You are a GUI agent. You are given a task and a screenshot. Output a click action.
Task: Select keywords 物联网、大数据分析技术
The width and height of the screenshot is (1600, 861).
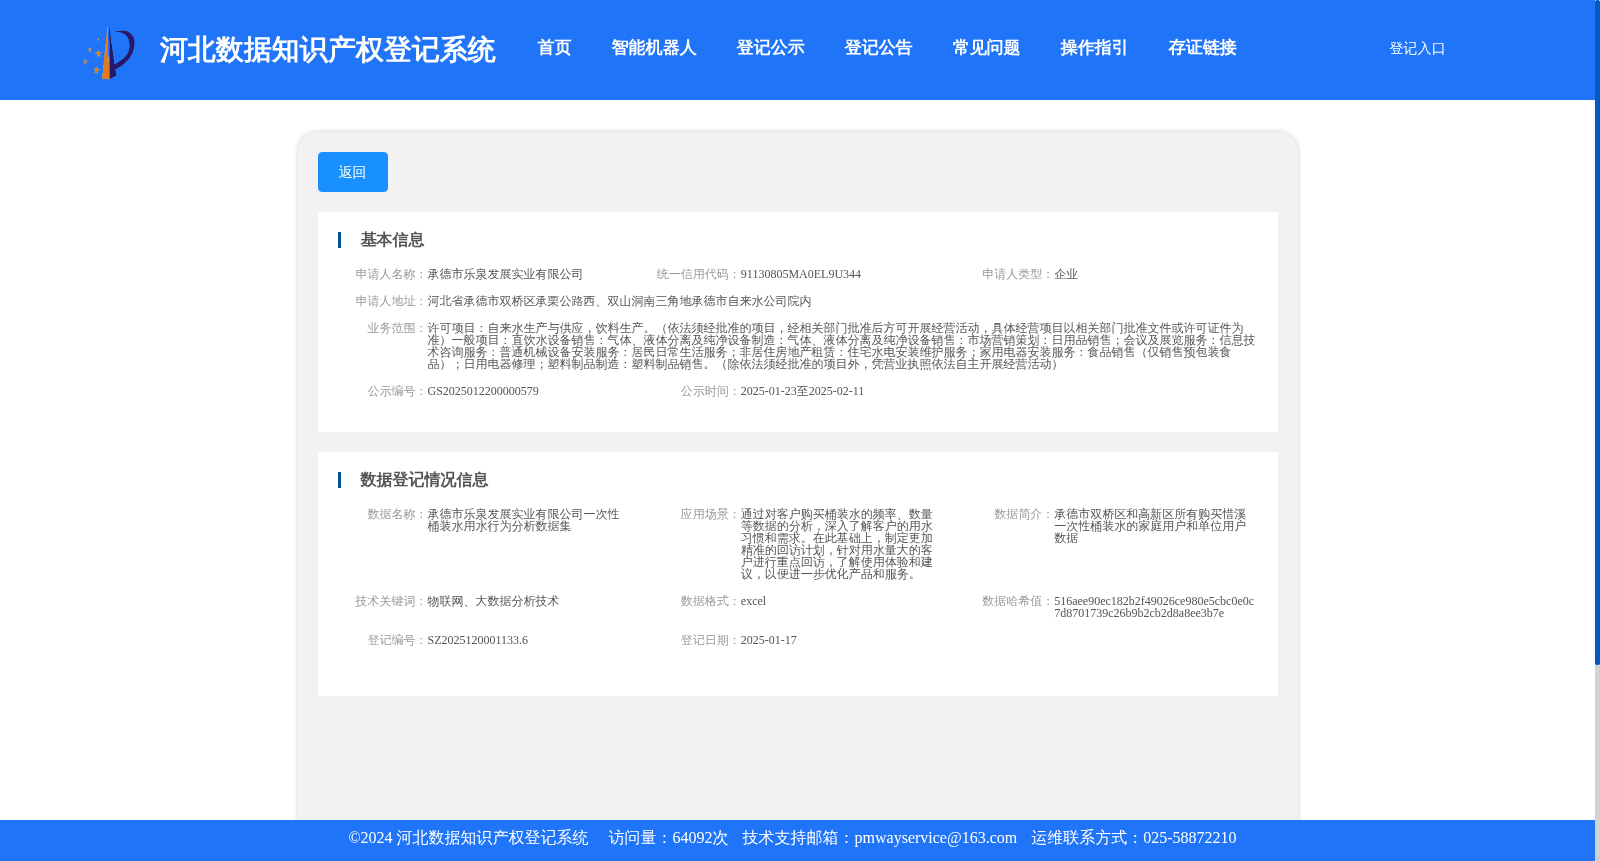493,601
